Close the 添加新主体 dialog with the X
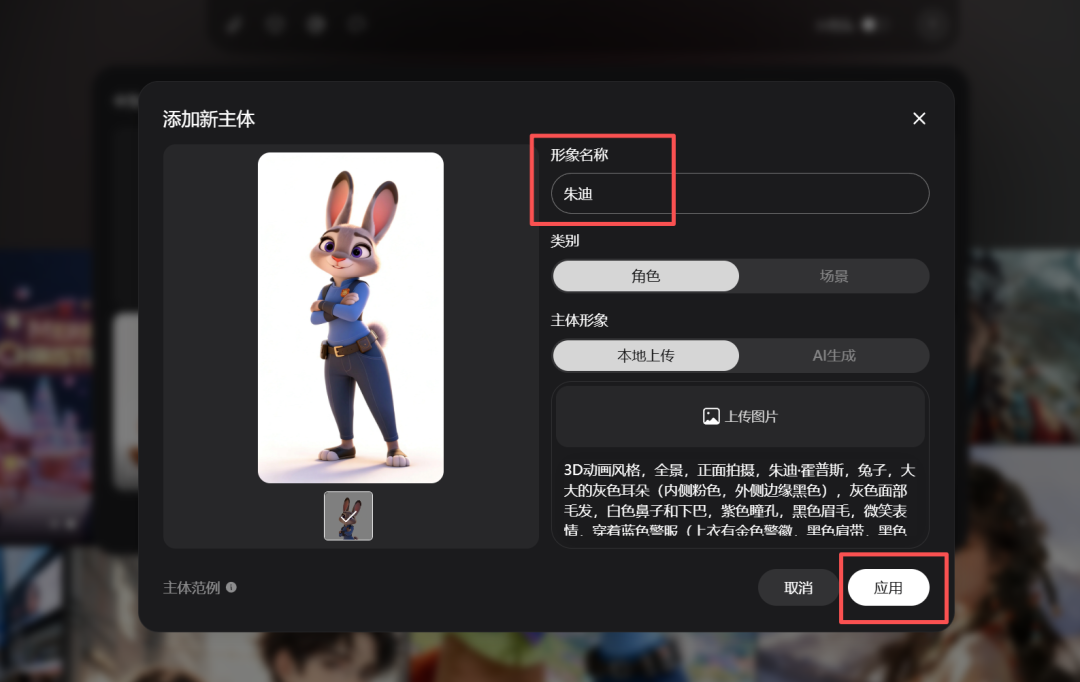The width and height of the screenshot is (1080, 682). pyautogui.click(x=919, y=118)
